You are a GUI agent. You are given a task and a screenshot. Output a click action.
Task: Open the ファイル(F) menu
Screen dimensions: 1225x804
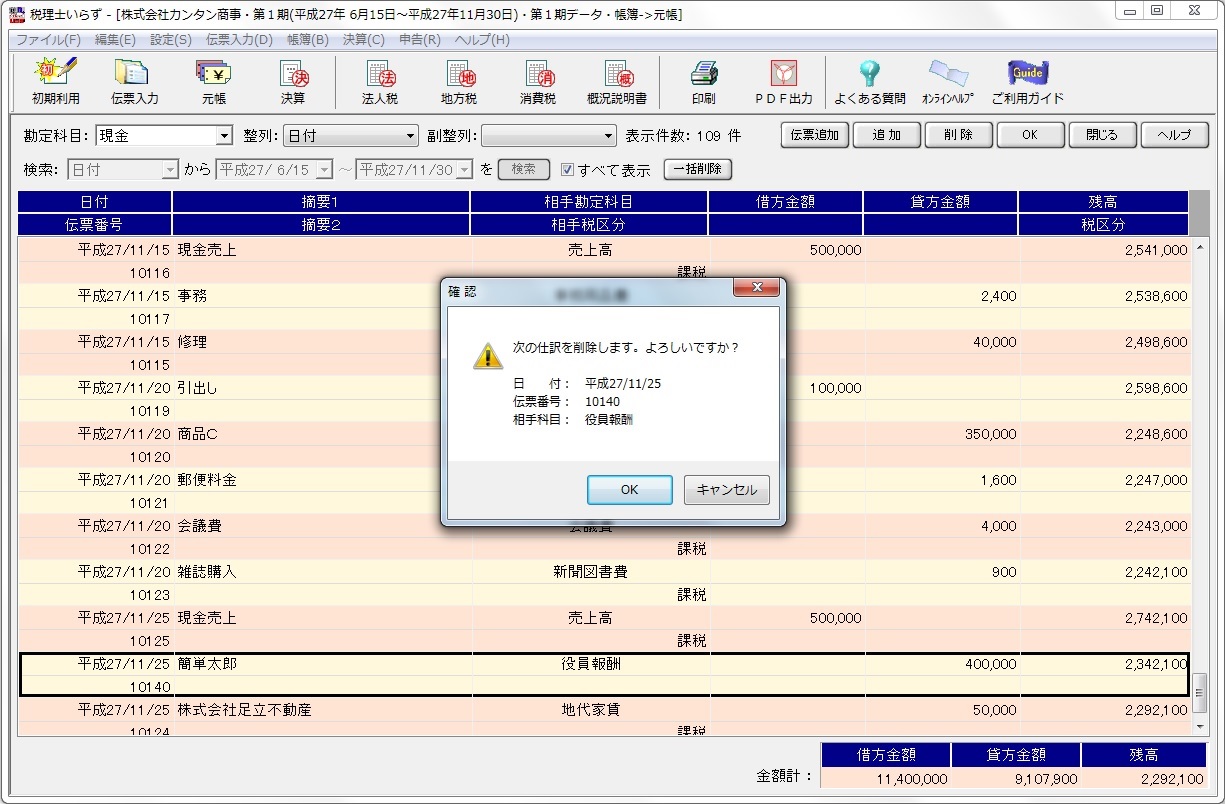click(48, 40)
